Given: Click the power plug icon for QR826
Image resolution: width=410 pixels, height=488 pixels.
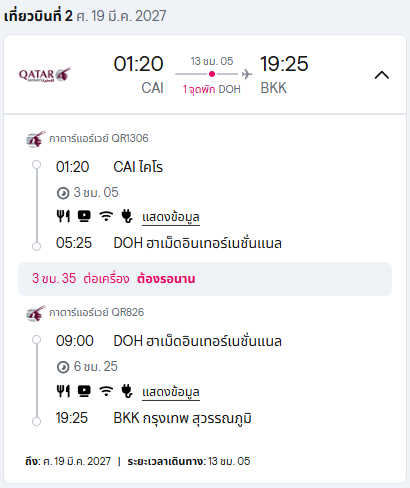Looking at the screenshot, I should pyautogui.click(x=127, y=391).
